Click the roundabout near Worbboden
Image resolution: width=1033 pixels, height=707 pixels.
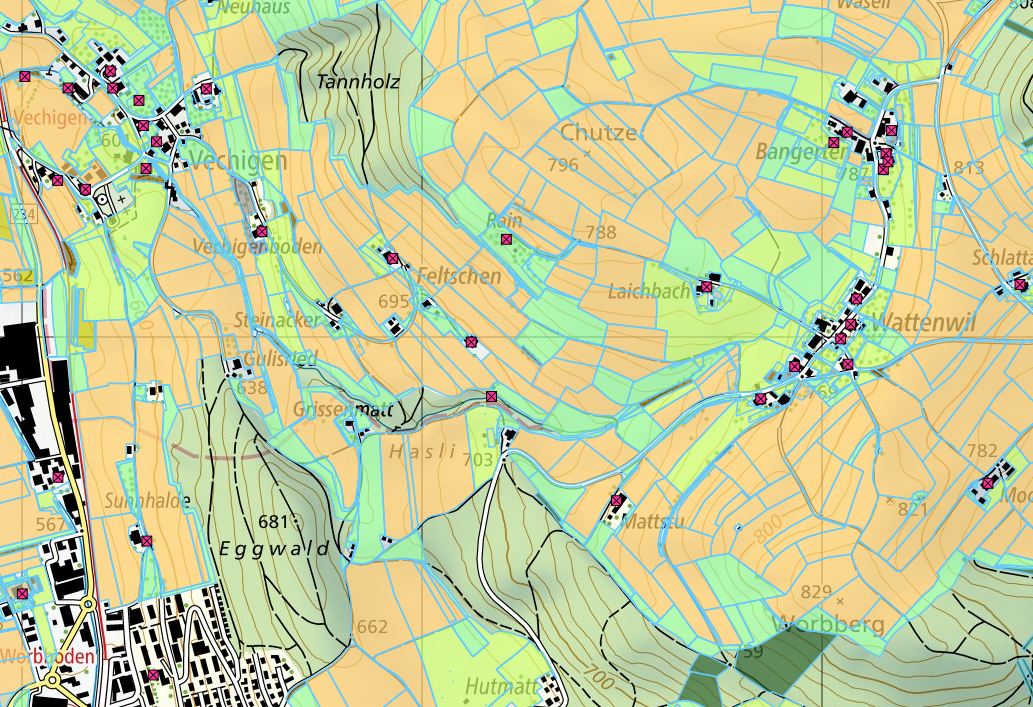click(x=89, y=603)
